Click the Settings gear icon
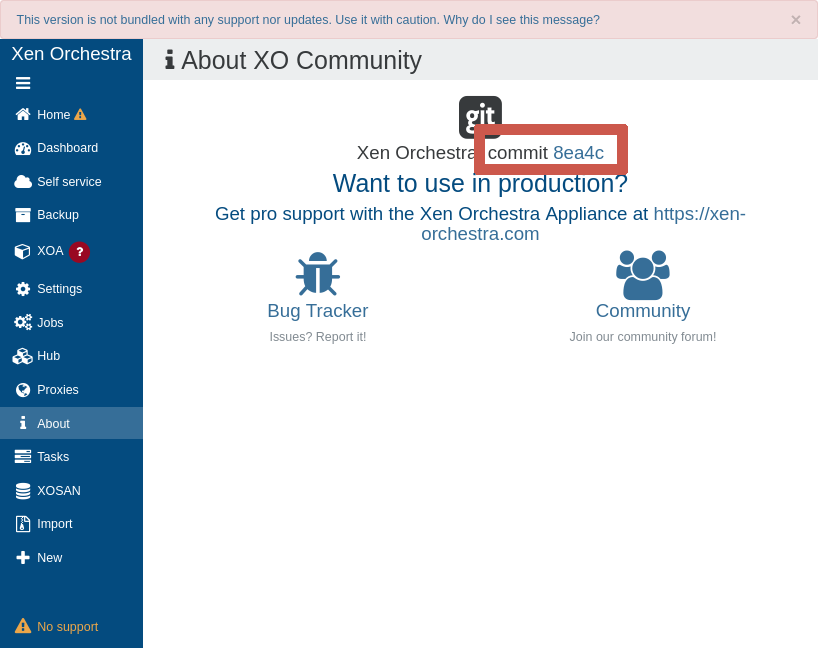 coord(23,289)
